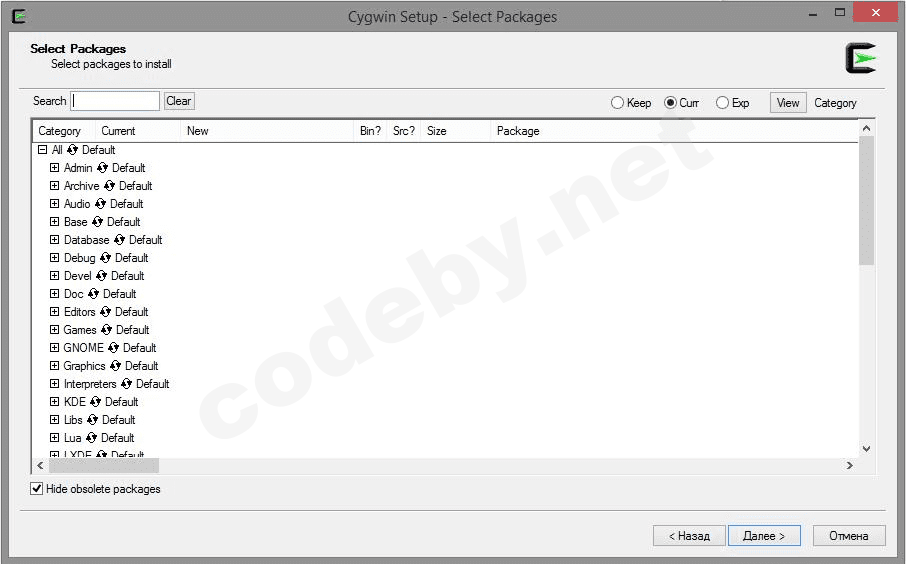Expand the Base category

[54, 221]
